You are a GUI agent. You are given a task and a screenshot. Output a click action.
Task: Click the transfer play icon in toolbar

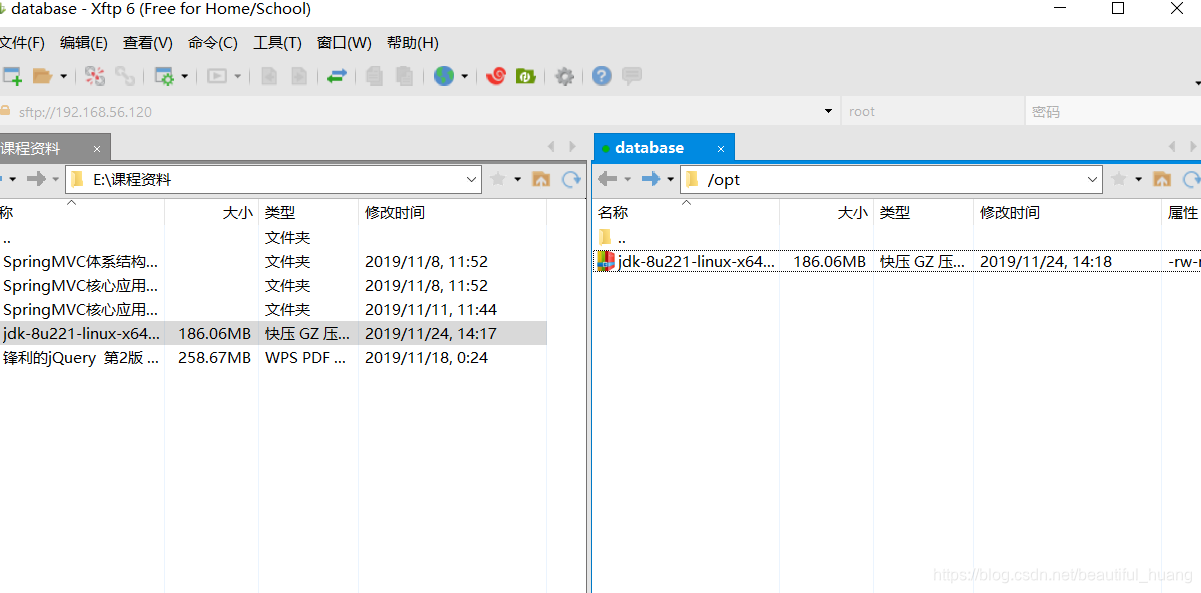(x=217, y=76)
